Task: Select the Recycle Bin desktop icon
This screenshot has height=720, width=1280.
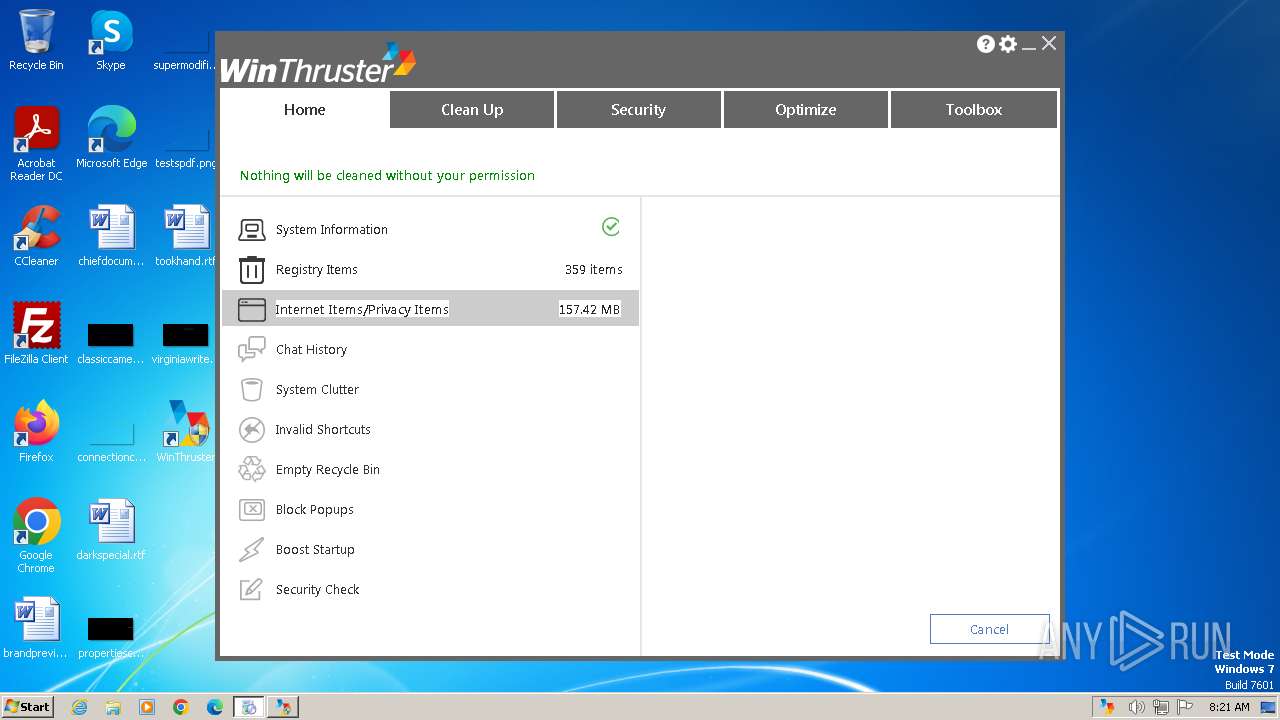Action: coord(36,40)
